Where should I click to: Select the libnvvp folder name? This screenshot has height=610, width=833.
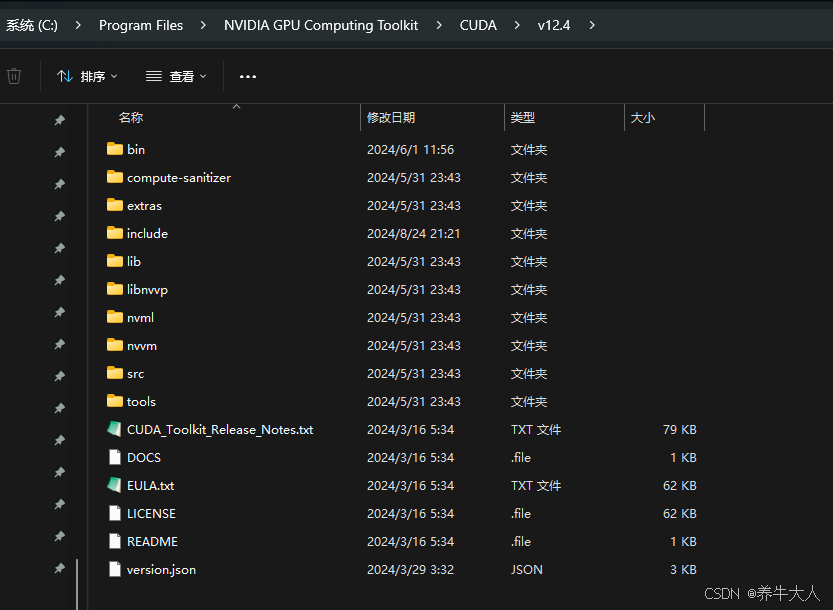(147, 290)
